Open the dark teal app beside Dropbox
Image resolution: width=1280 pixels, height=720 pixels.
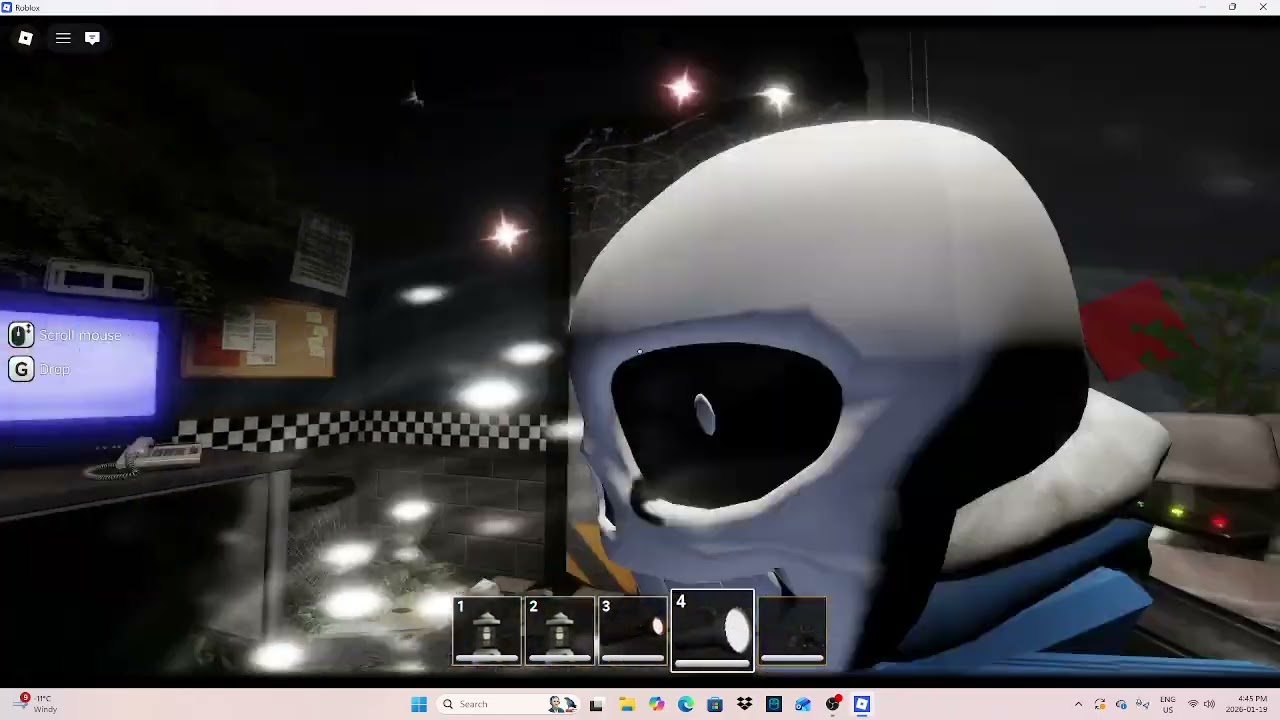pyautogui.click(x=774, y=704)
